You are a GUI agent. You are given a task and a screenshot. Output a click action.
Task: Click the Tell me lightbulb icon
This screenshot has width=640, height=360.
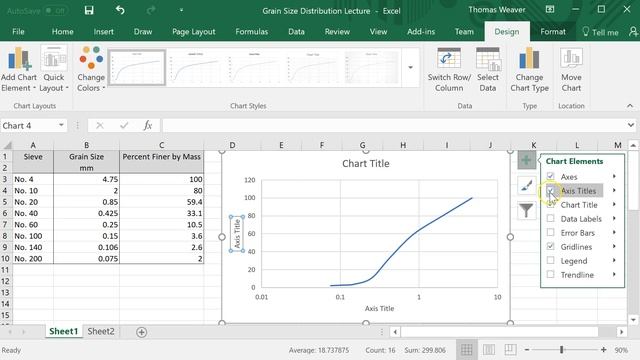(586, 31)
